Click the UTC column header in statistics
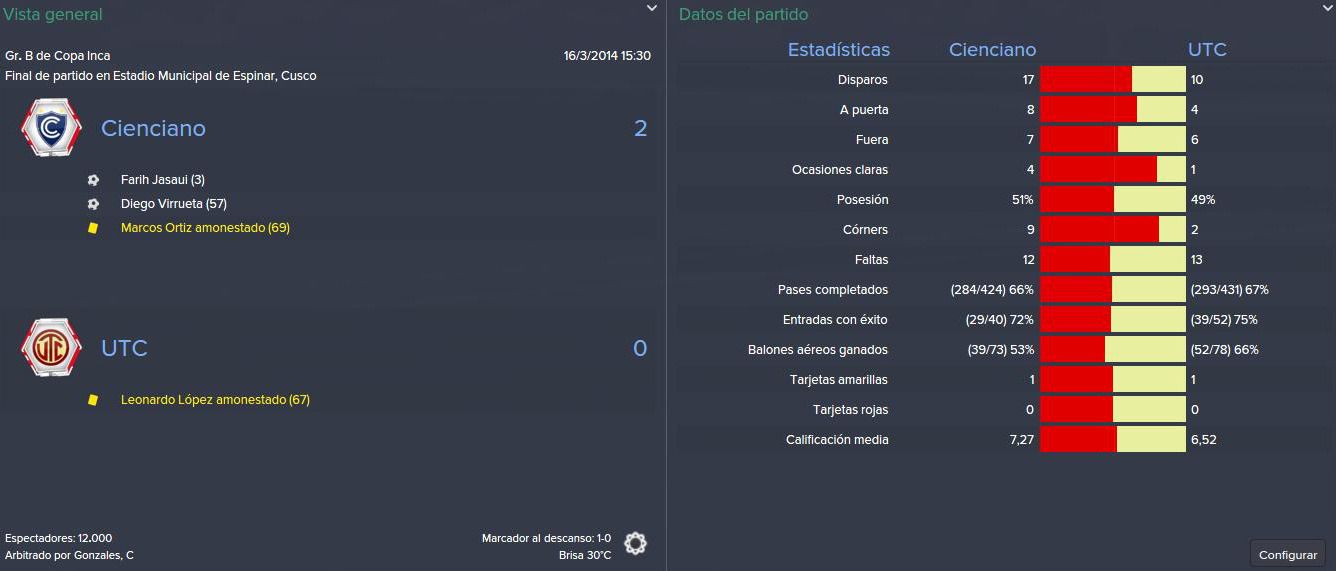Image resolution: width=1336 pixels, height=571 pixels. (1207, 50)
